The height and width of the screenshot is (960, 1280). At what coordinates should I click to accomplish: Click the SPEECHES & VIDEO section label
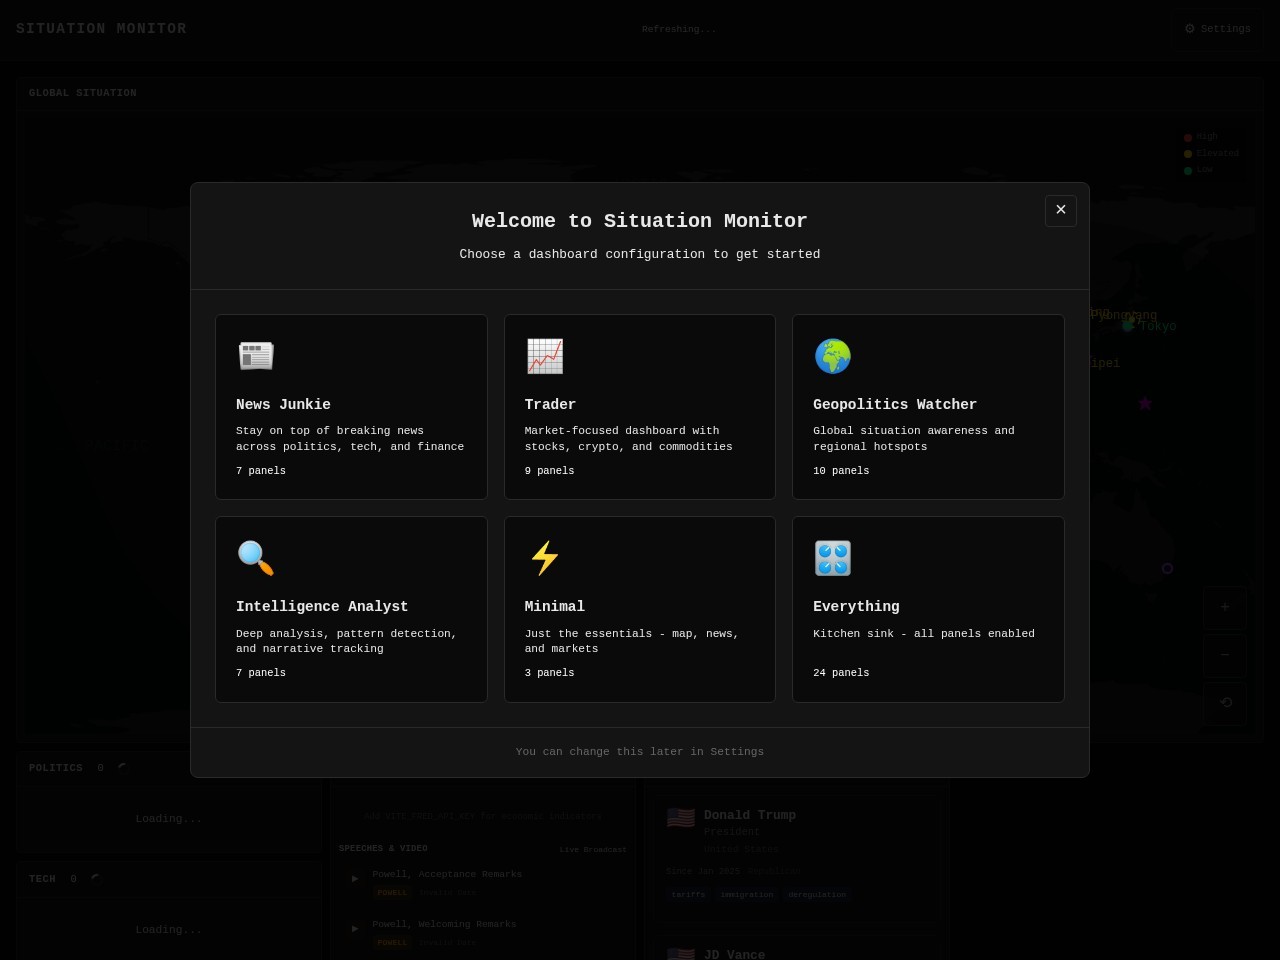click(x=383, y=848)
